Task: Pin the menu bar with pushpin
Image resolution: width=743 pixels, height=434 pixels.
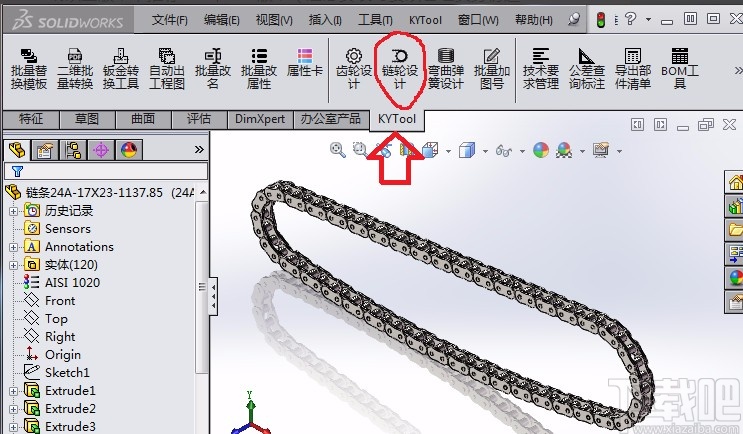Action: pos(573,19)
